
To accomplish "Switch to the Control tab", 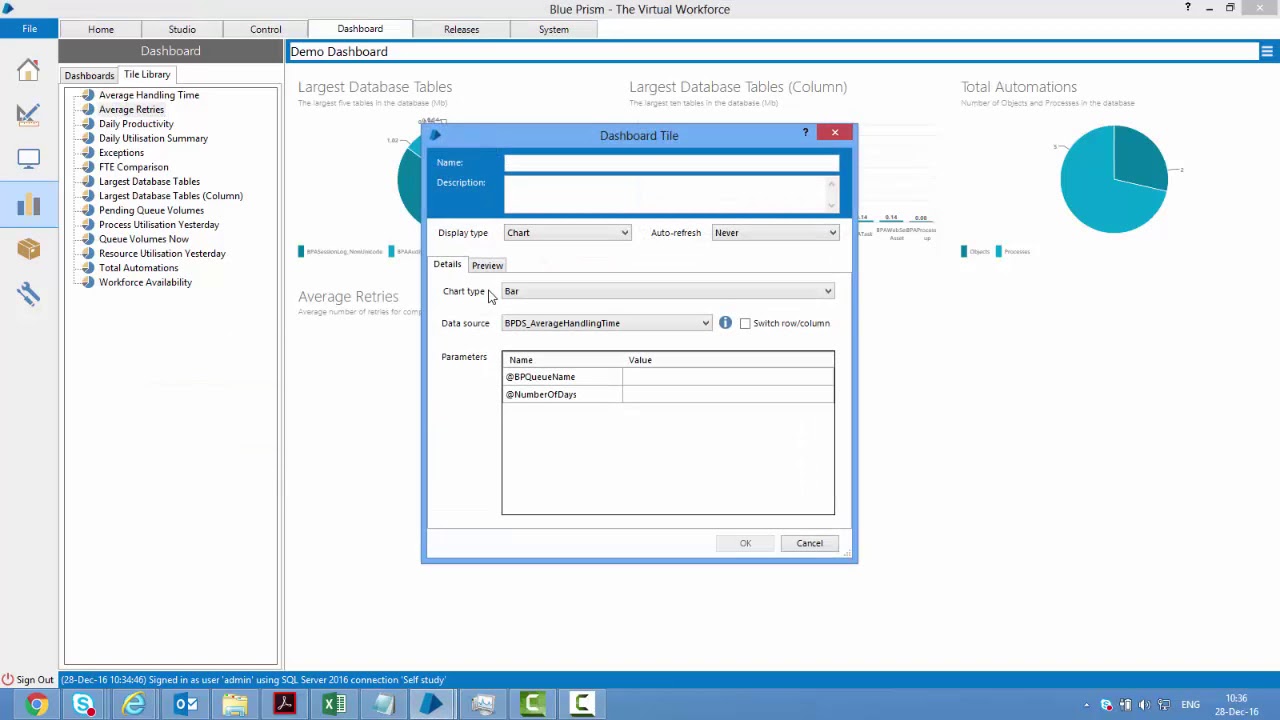I will 265,29.
